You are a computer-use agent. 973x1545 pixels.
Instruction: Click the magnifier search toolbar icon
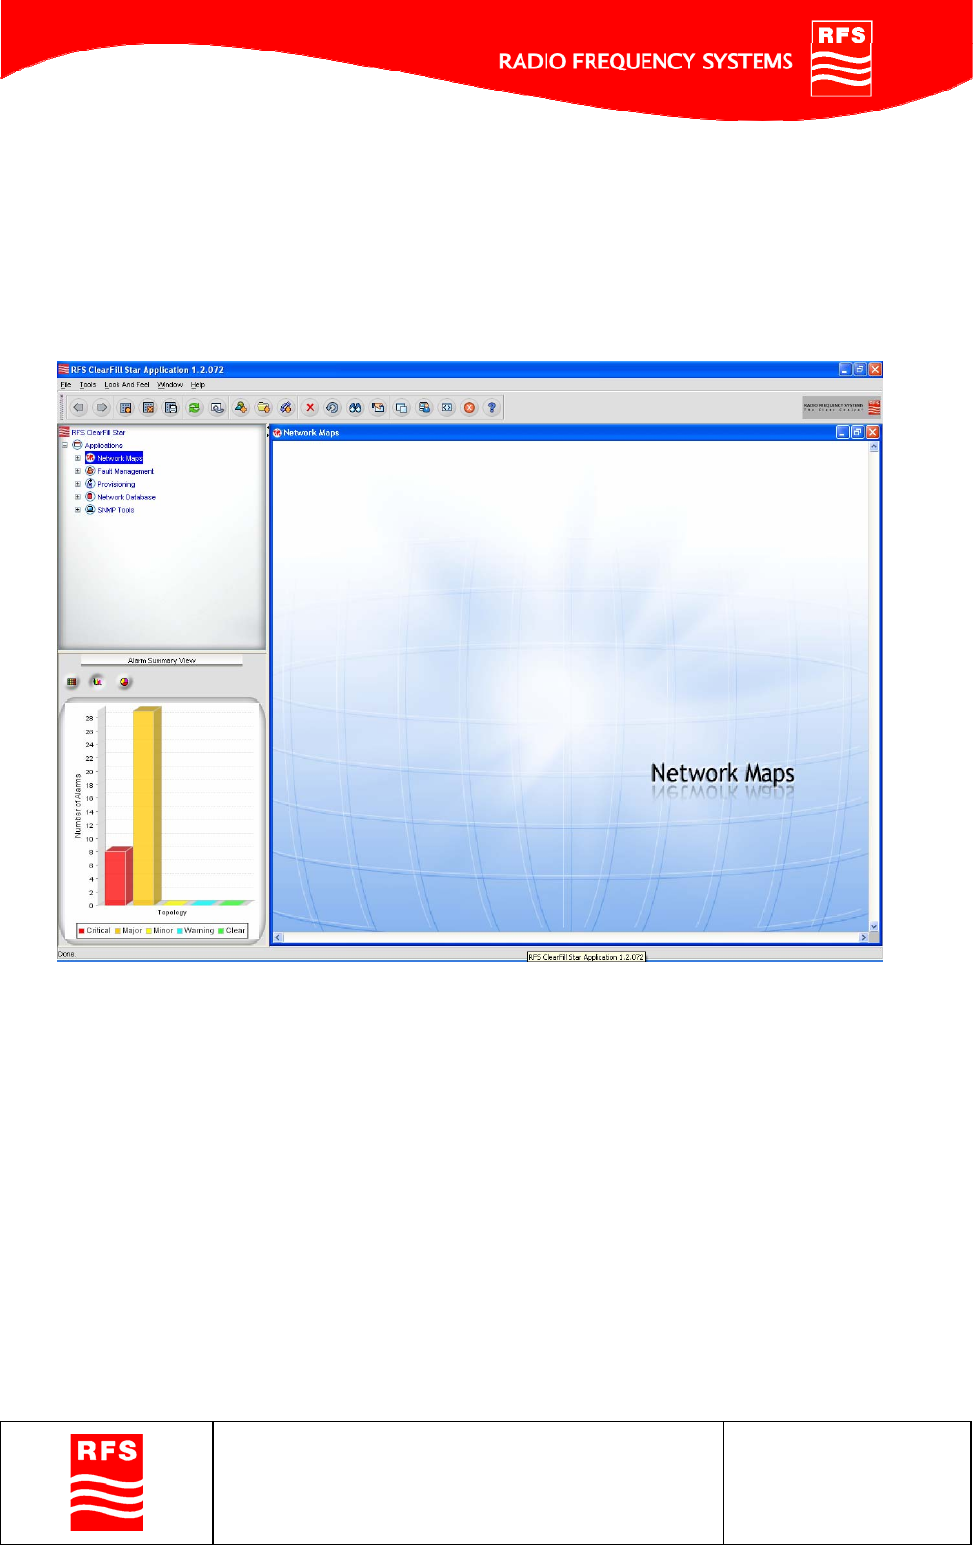point(217,408)
